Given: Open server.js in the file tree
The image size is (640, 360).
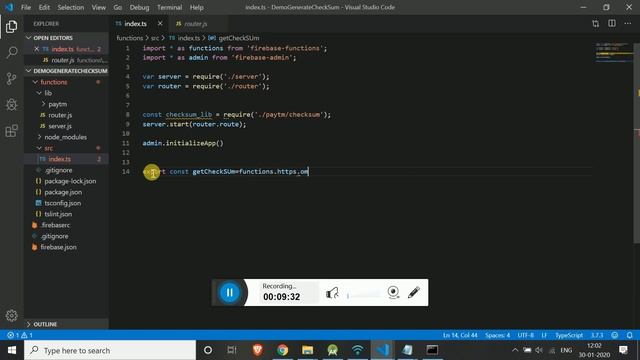Looking at the screenshot, I should coord(60,126).
